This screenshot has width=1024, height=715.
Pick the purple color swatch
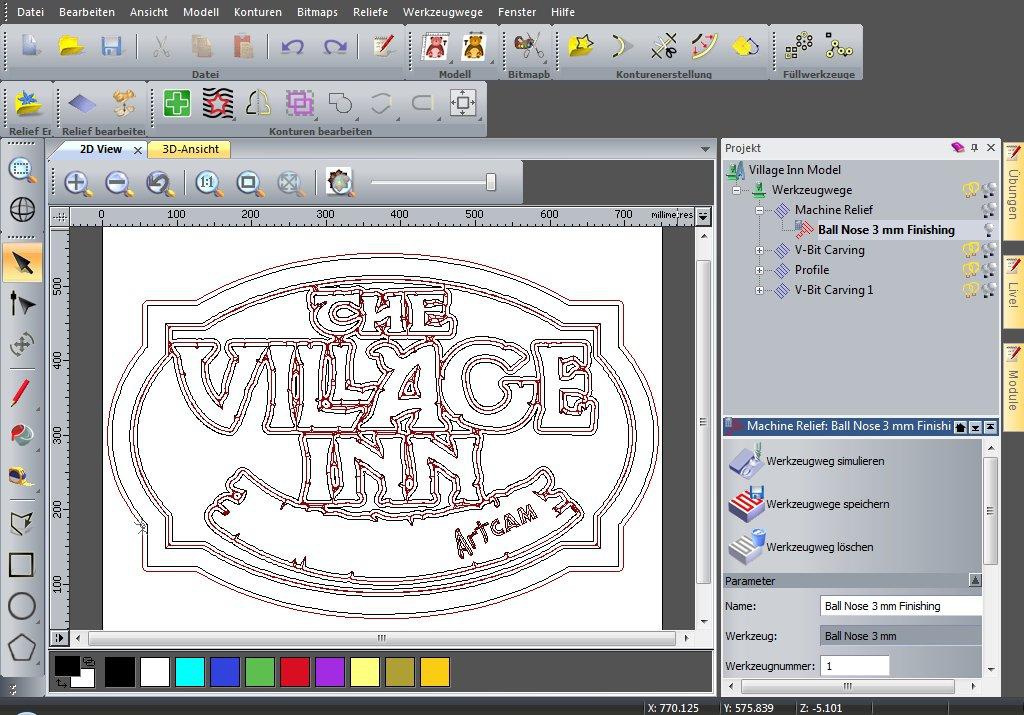[x=330, y=672]
